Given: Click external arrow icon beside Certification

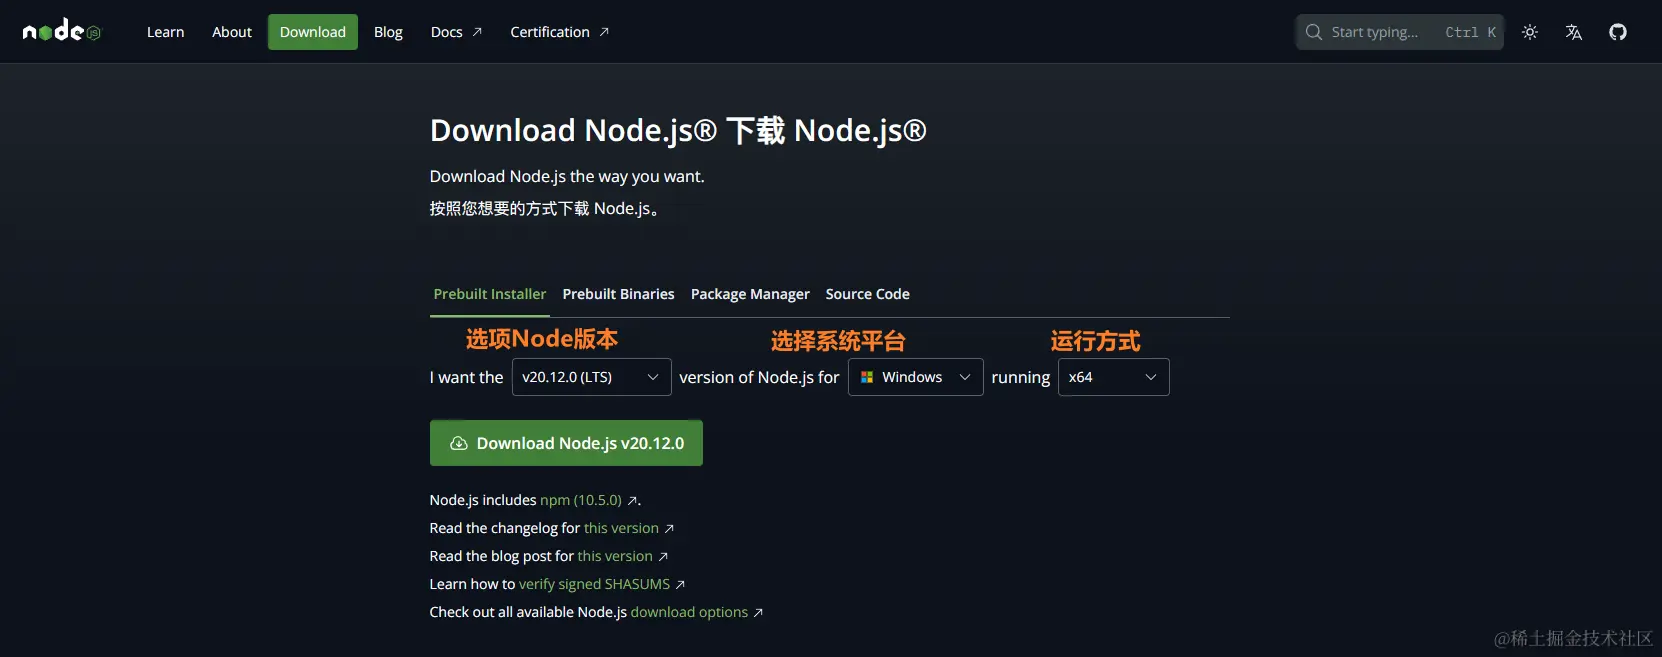Looking at the screenshot, I should pos(604,32).
